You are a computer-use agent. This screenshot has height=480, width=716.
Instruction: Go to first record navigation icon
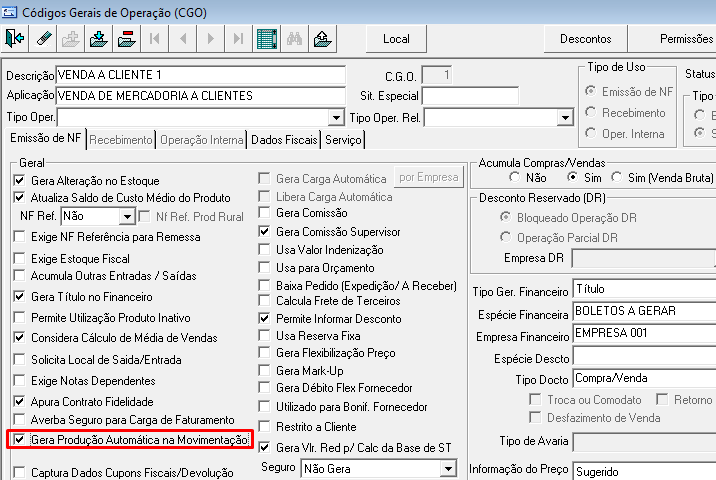pyautogui.click(x=155, y=39)
